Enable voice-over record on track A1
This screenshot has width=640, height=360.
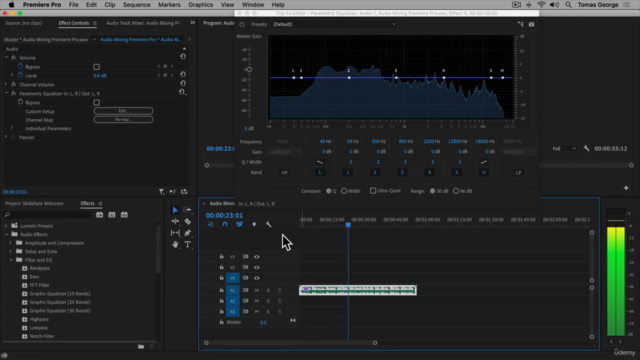[x=280, y=290]
